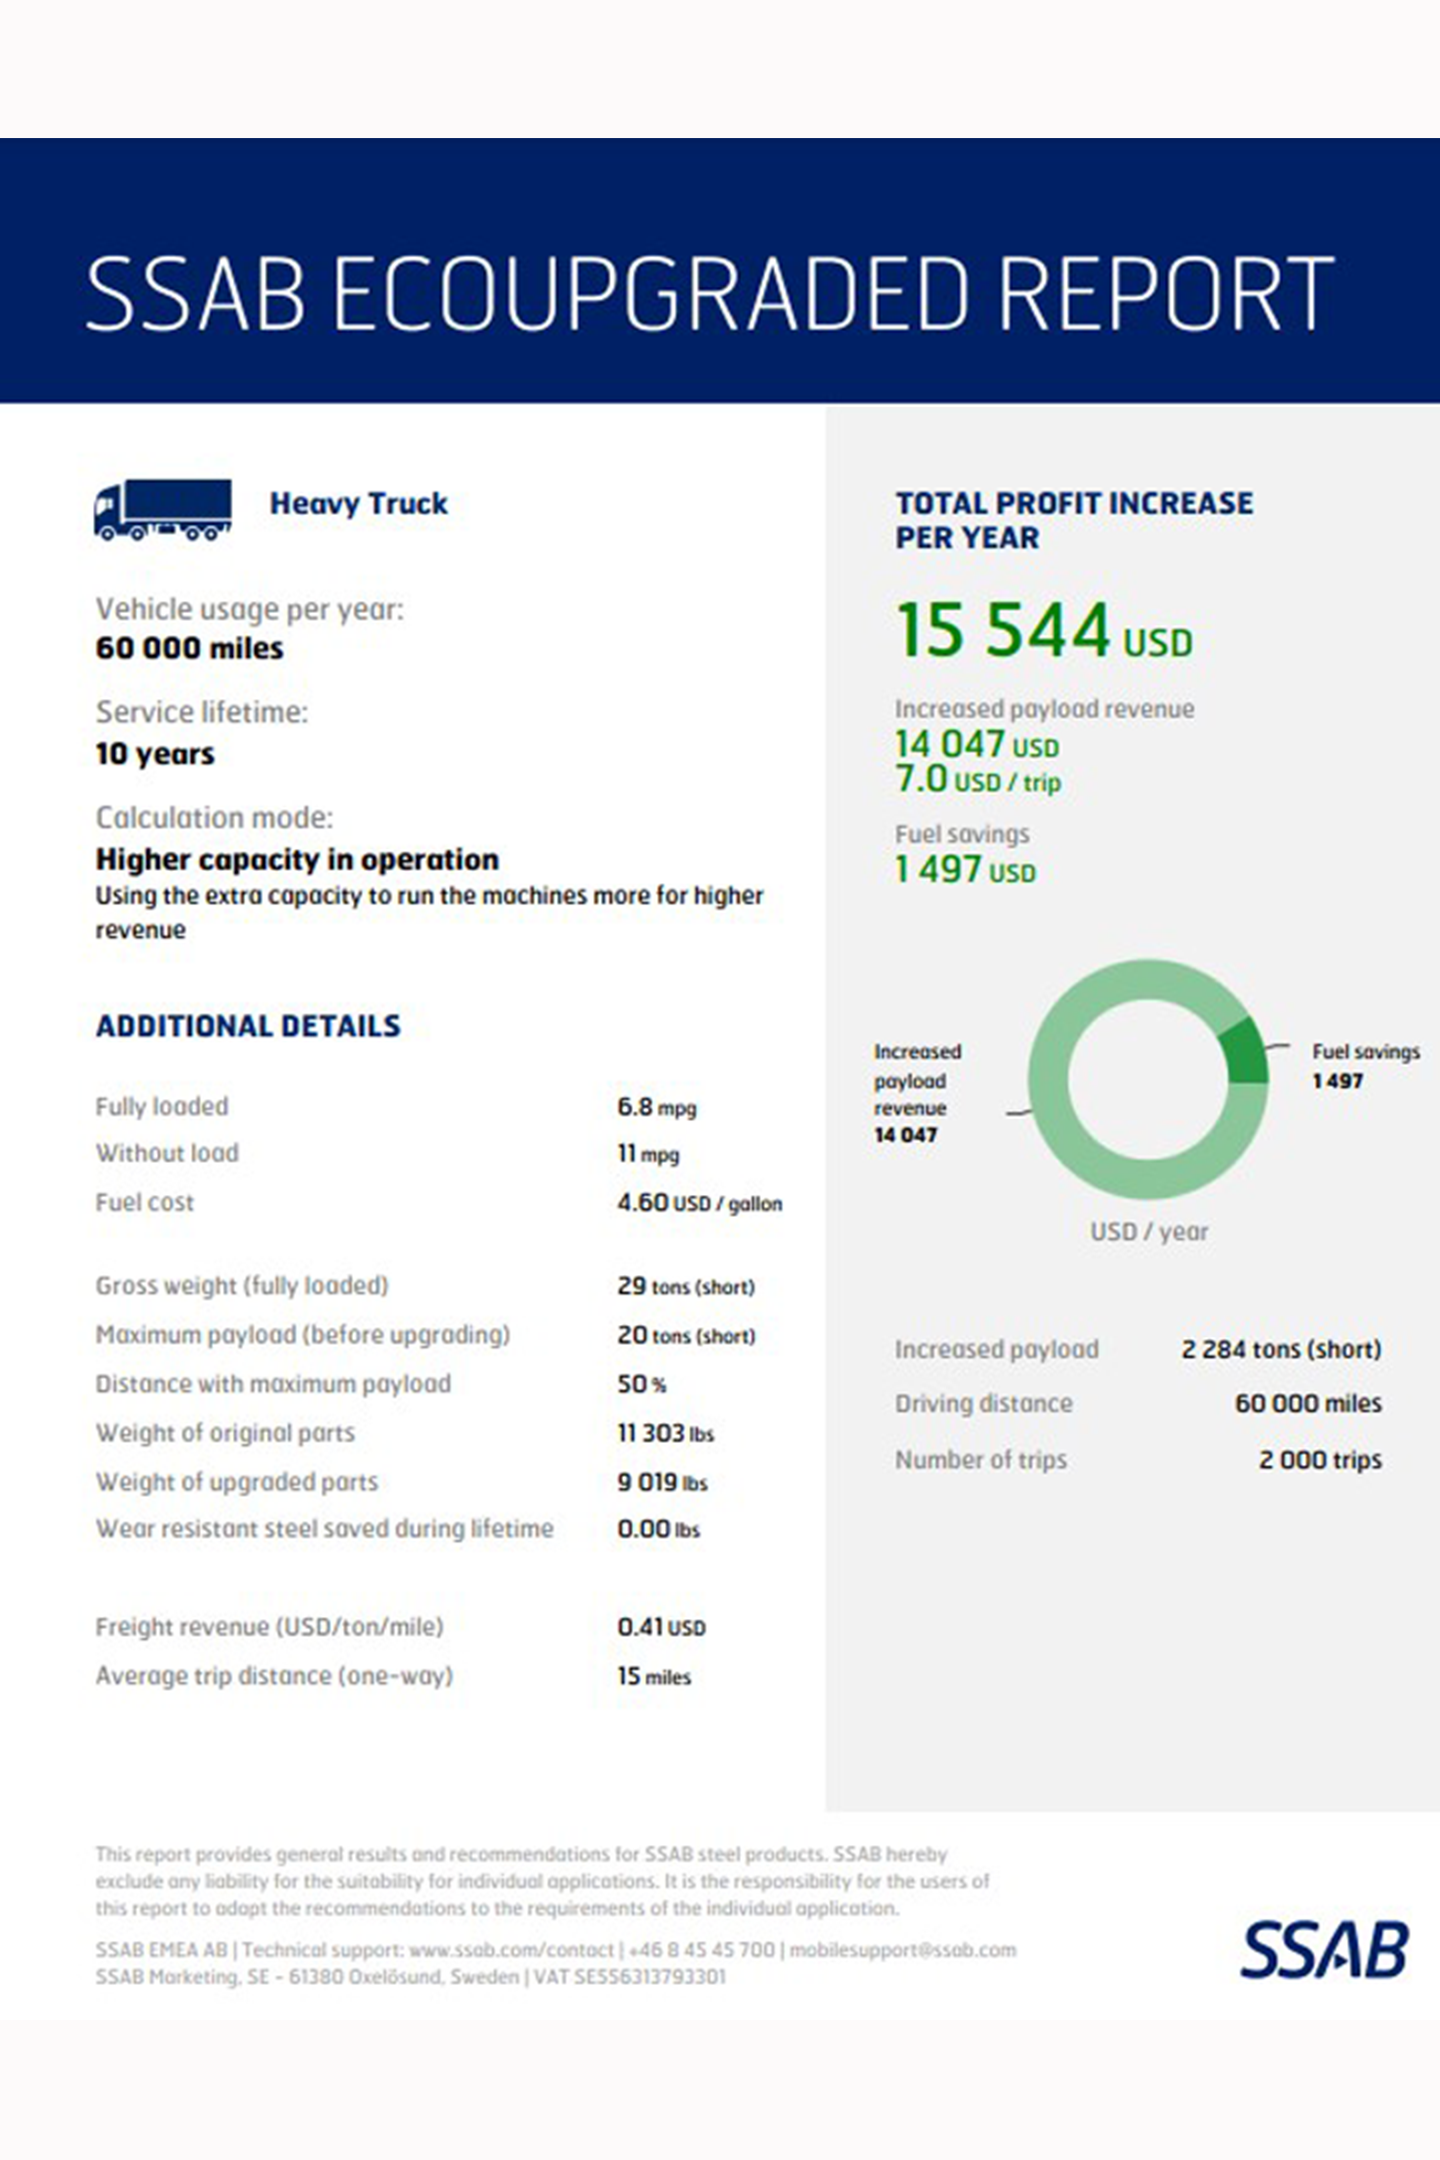Click the SSAB logo in footer
Viewport: 1440px width, 2160px height.
tap(1324, 1949)
